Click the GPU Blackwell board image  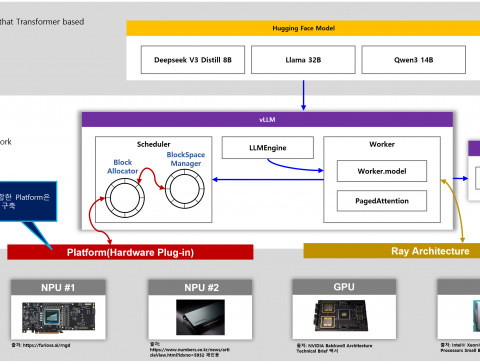(x=341, y=316)
